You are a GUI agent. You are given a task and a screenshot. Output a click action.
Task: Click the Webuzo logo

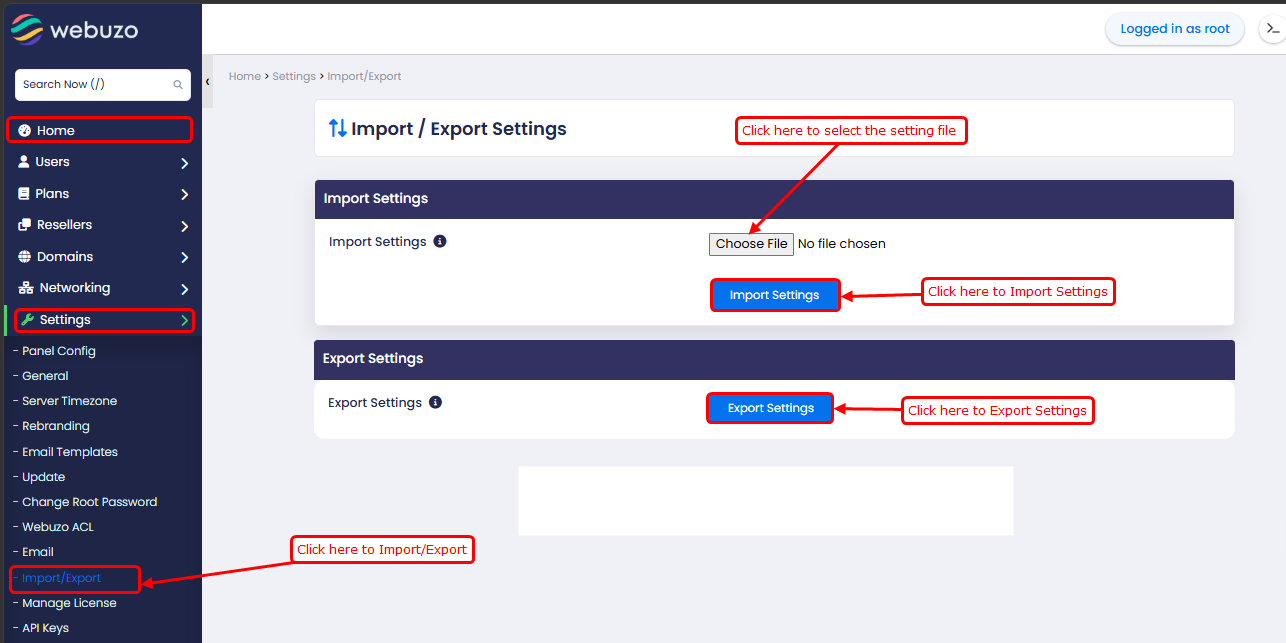coord(75,30)
